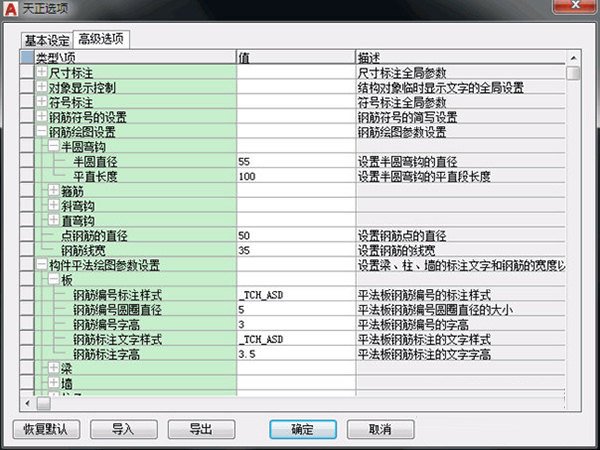This screenshot has height=450, width=600.
Task: Select the 高级选项 tab
Action: point(104,39)
